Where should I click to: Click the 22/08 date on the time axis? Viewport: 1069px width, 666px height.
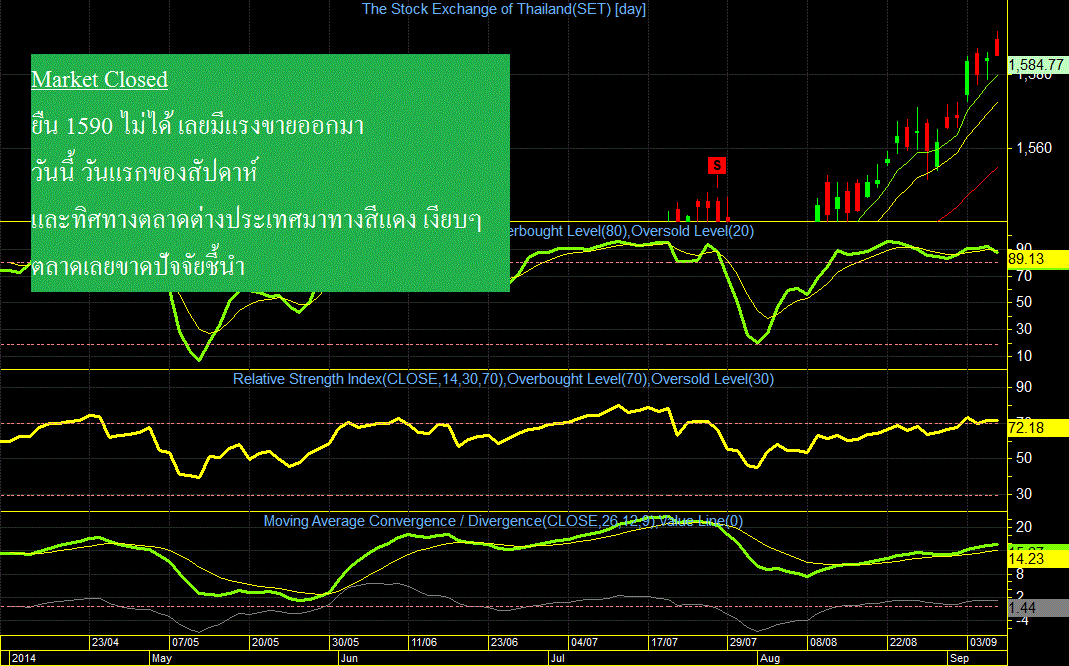coord(903,642)
